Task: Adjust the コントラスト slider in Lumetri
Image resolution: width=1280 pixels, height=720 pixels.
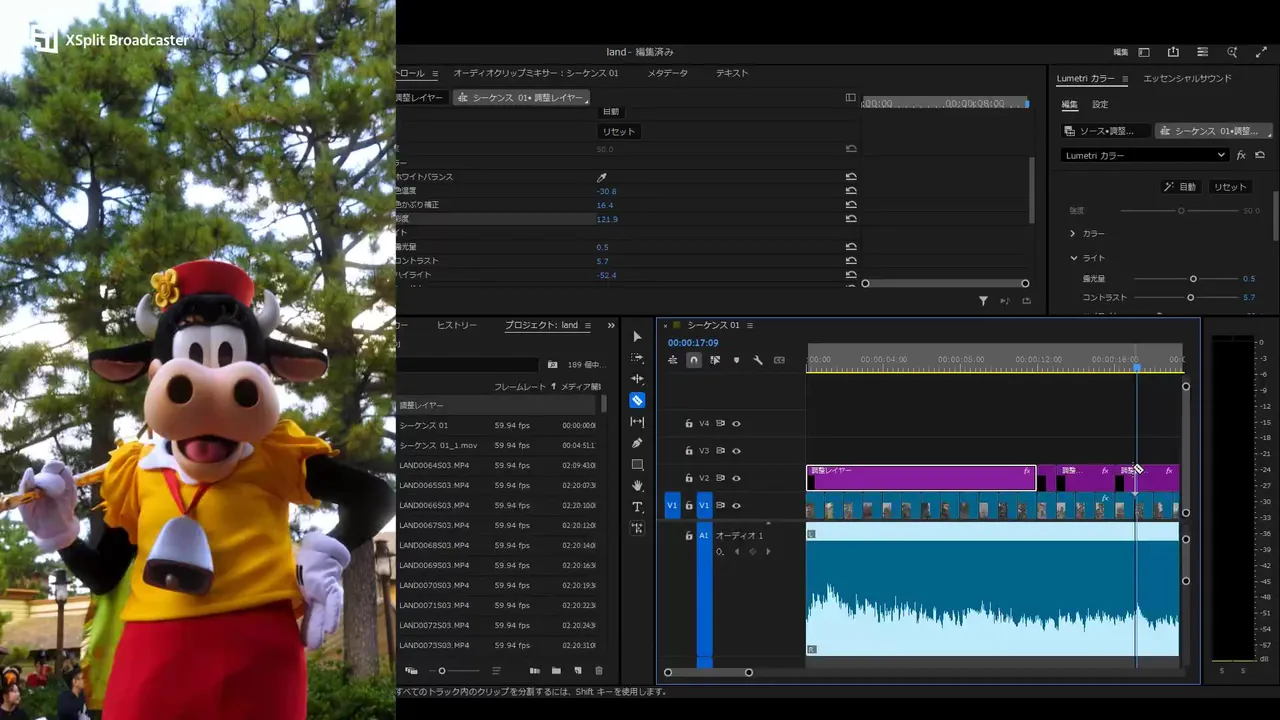Action: 1190,297
